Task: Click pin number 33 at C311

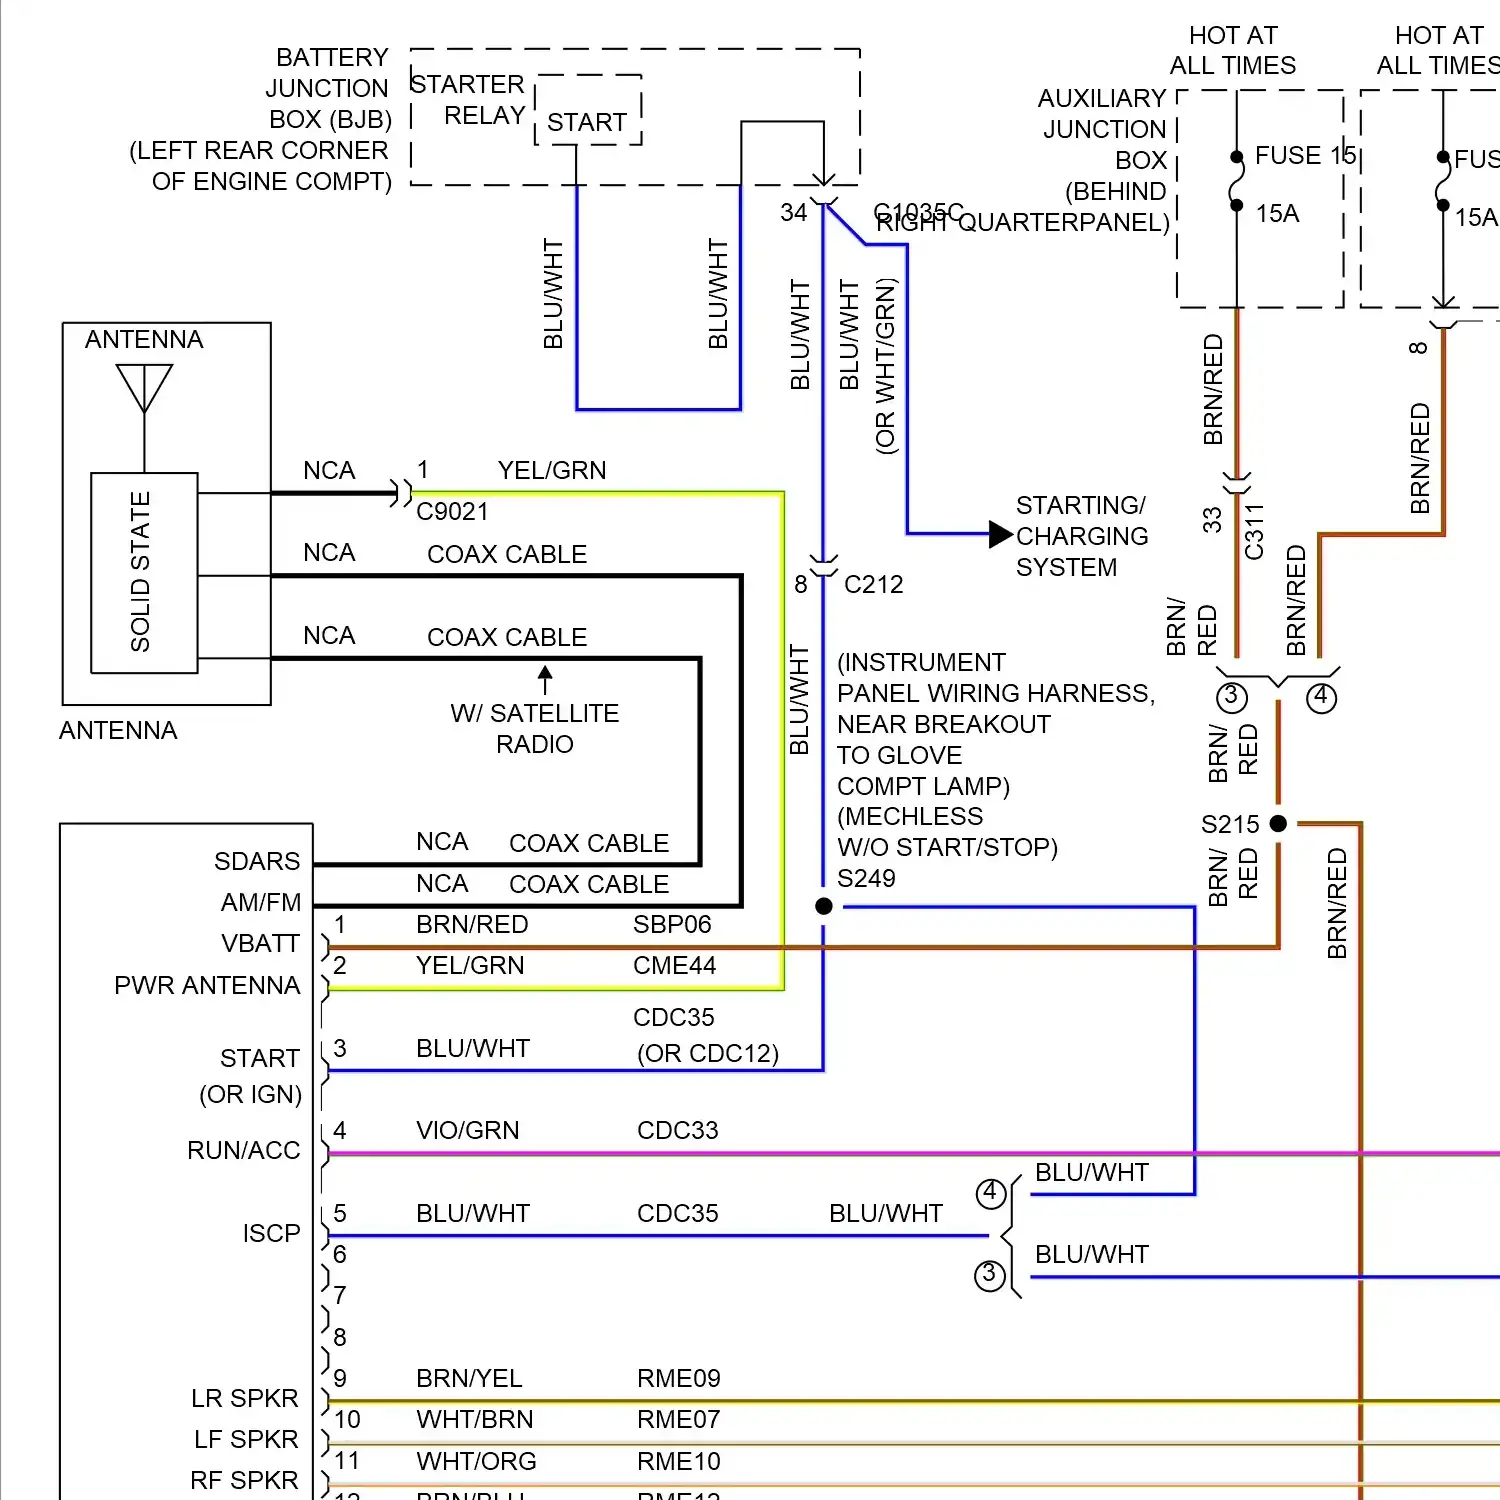Action: click(x=1212, y=520)
